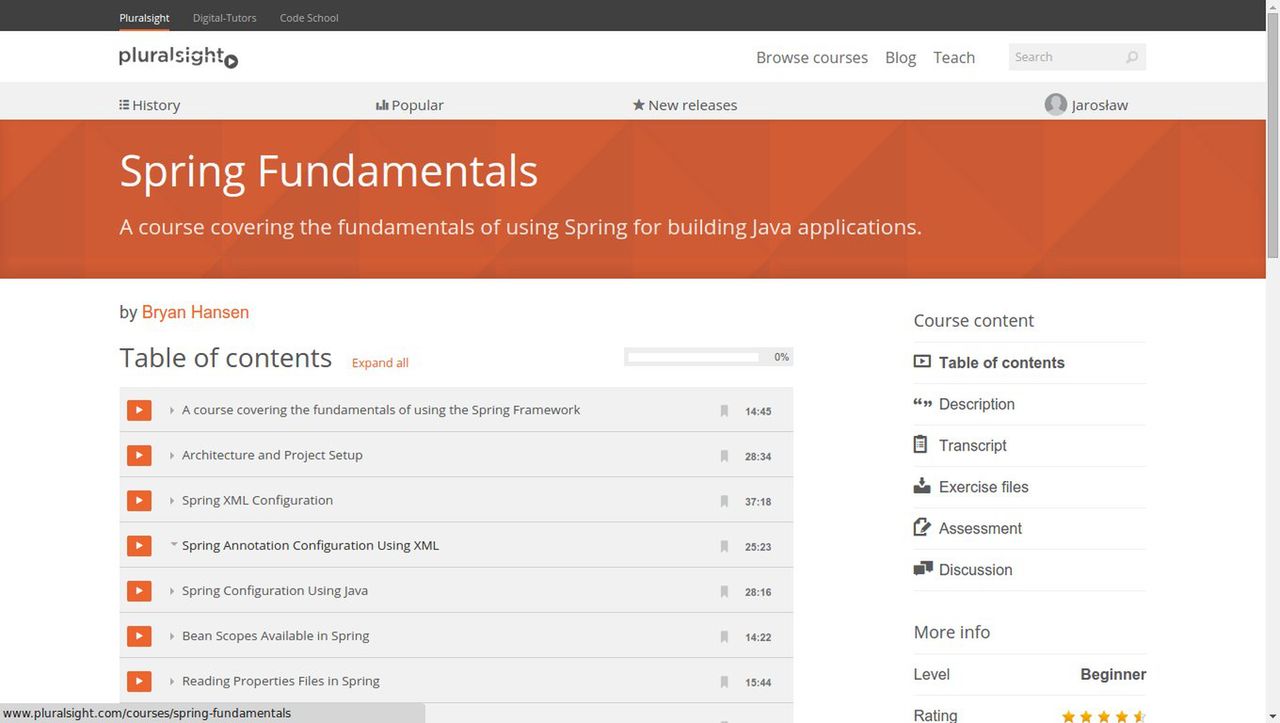Bookmark Spring Annotation Configuration Using XML
The image size is (1280, 723).
[x=724, y=546]
